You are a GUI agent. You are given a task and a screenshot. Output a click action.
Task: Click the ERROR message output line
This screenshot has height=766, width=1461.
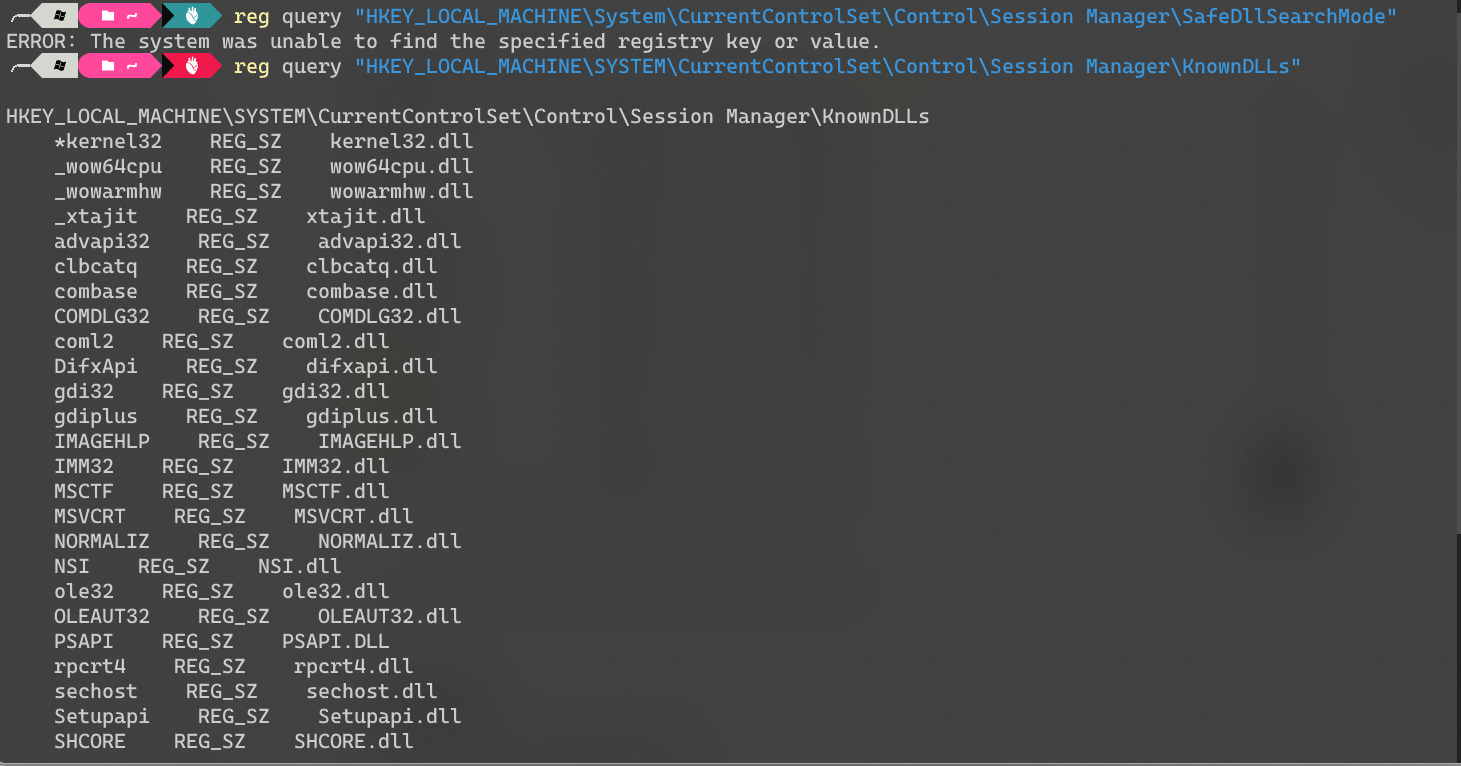coord(443,41)
